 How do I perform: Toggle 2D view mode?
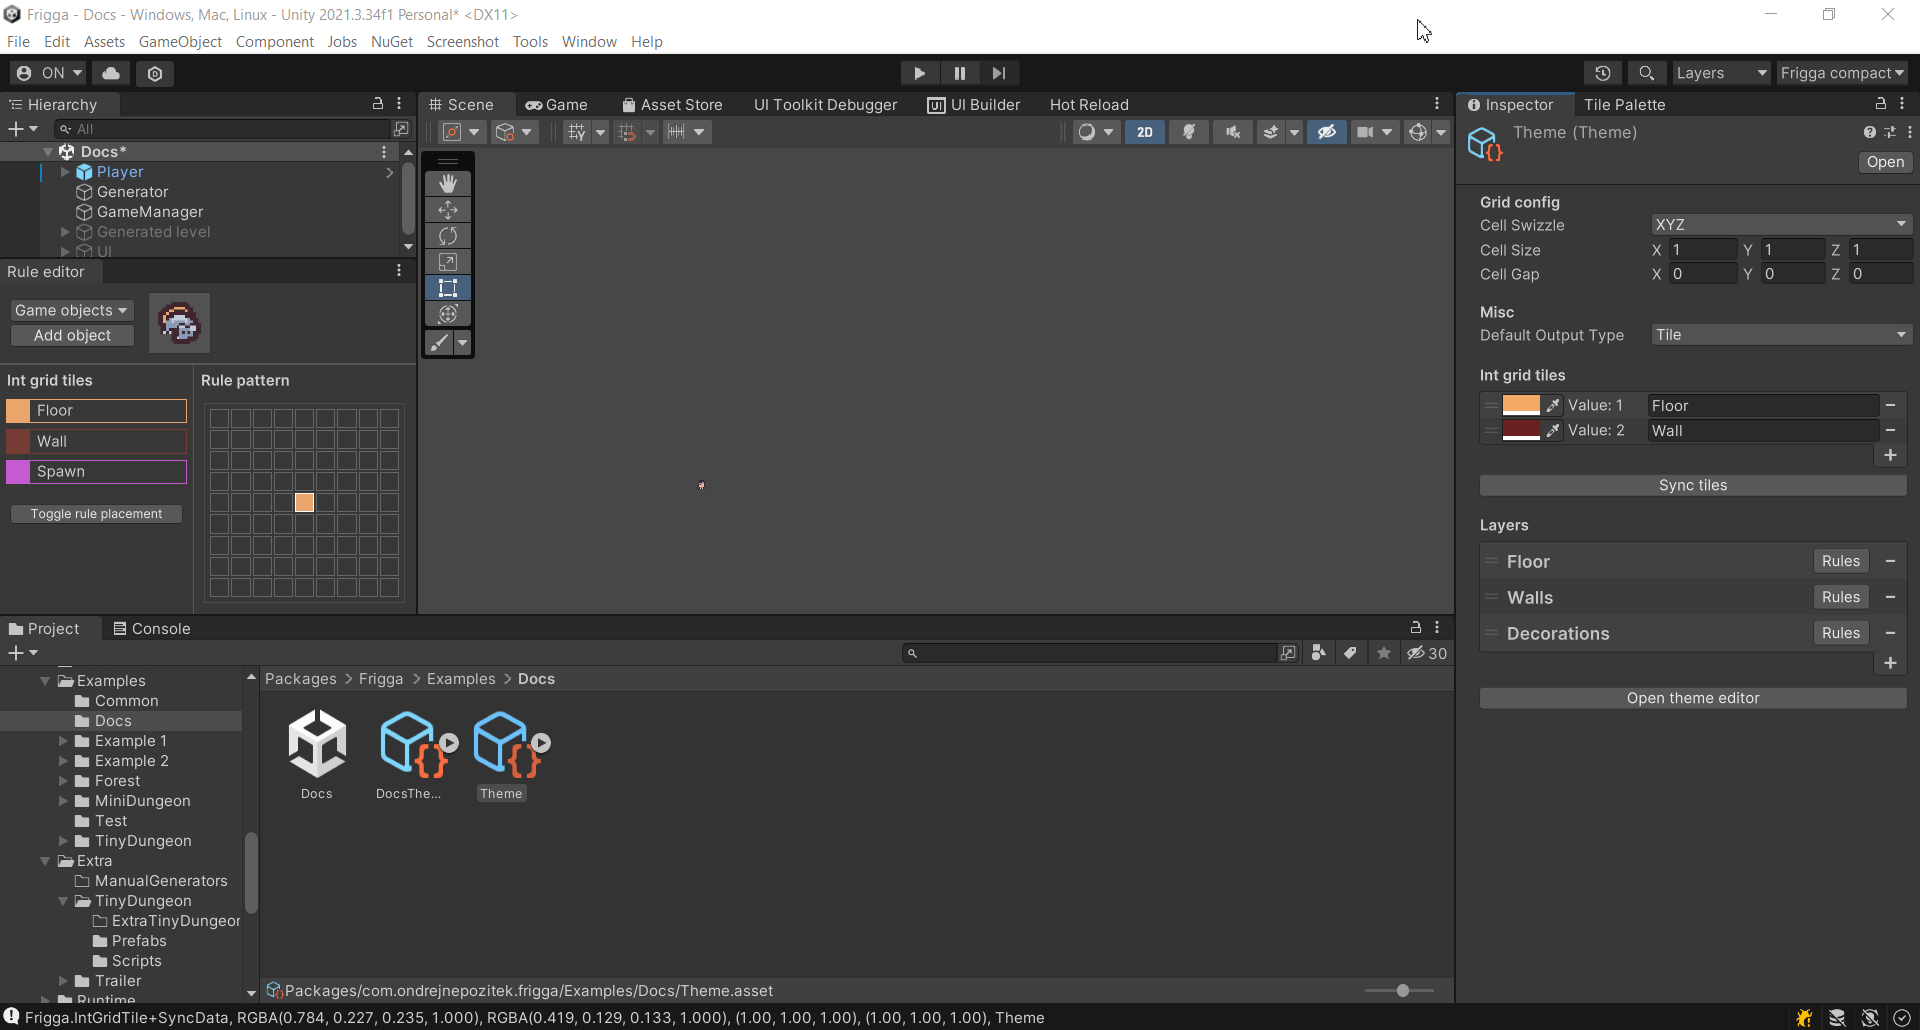pyautogui.click(x=1145, y=132)
